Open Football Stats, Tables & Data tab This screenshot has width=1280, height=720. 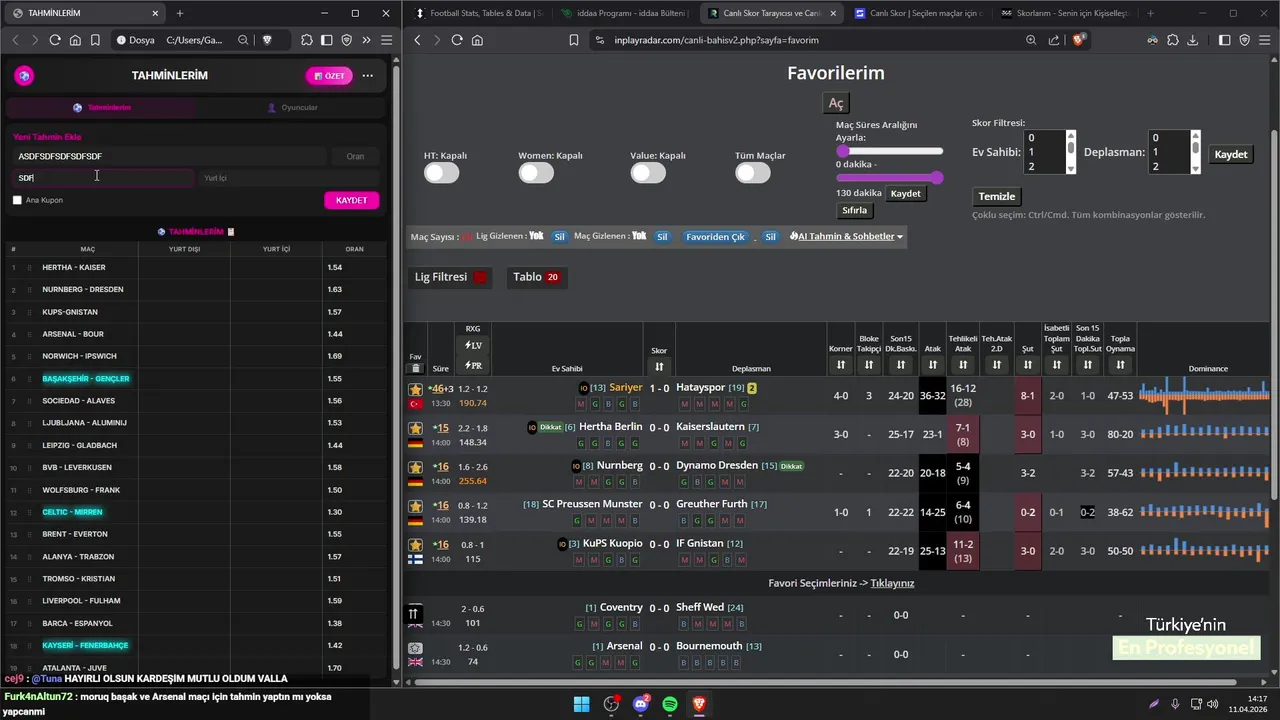coord(478,13)
